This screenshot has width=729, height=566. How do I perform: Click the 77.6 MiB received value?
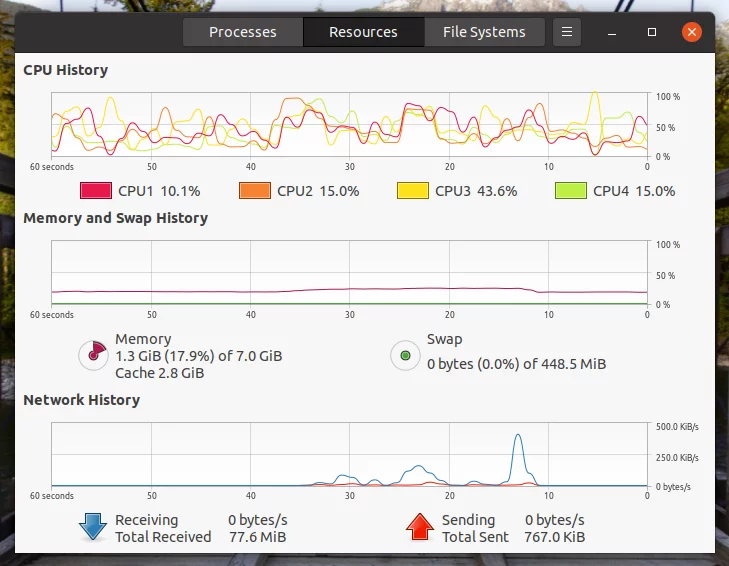(x=258, y=537)
